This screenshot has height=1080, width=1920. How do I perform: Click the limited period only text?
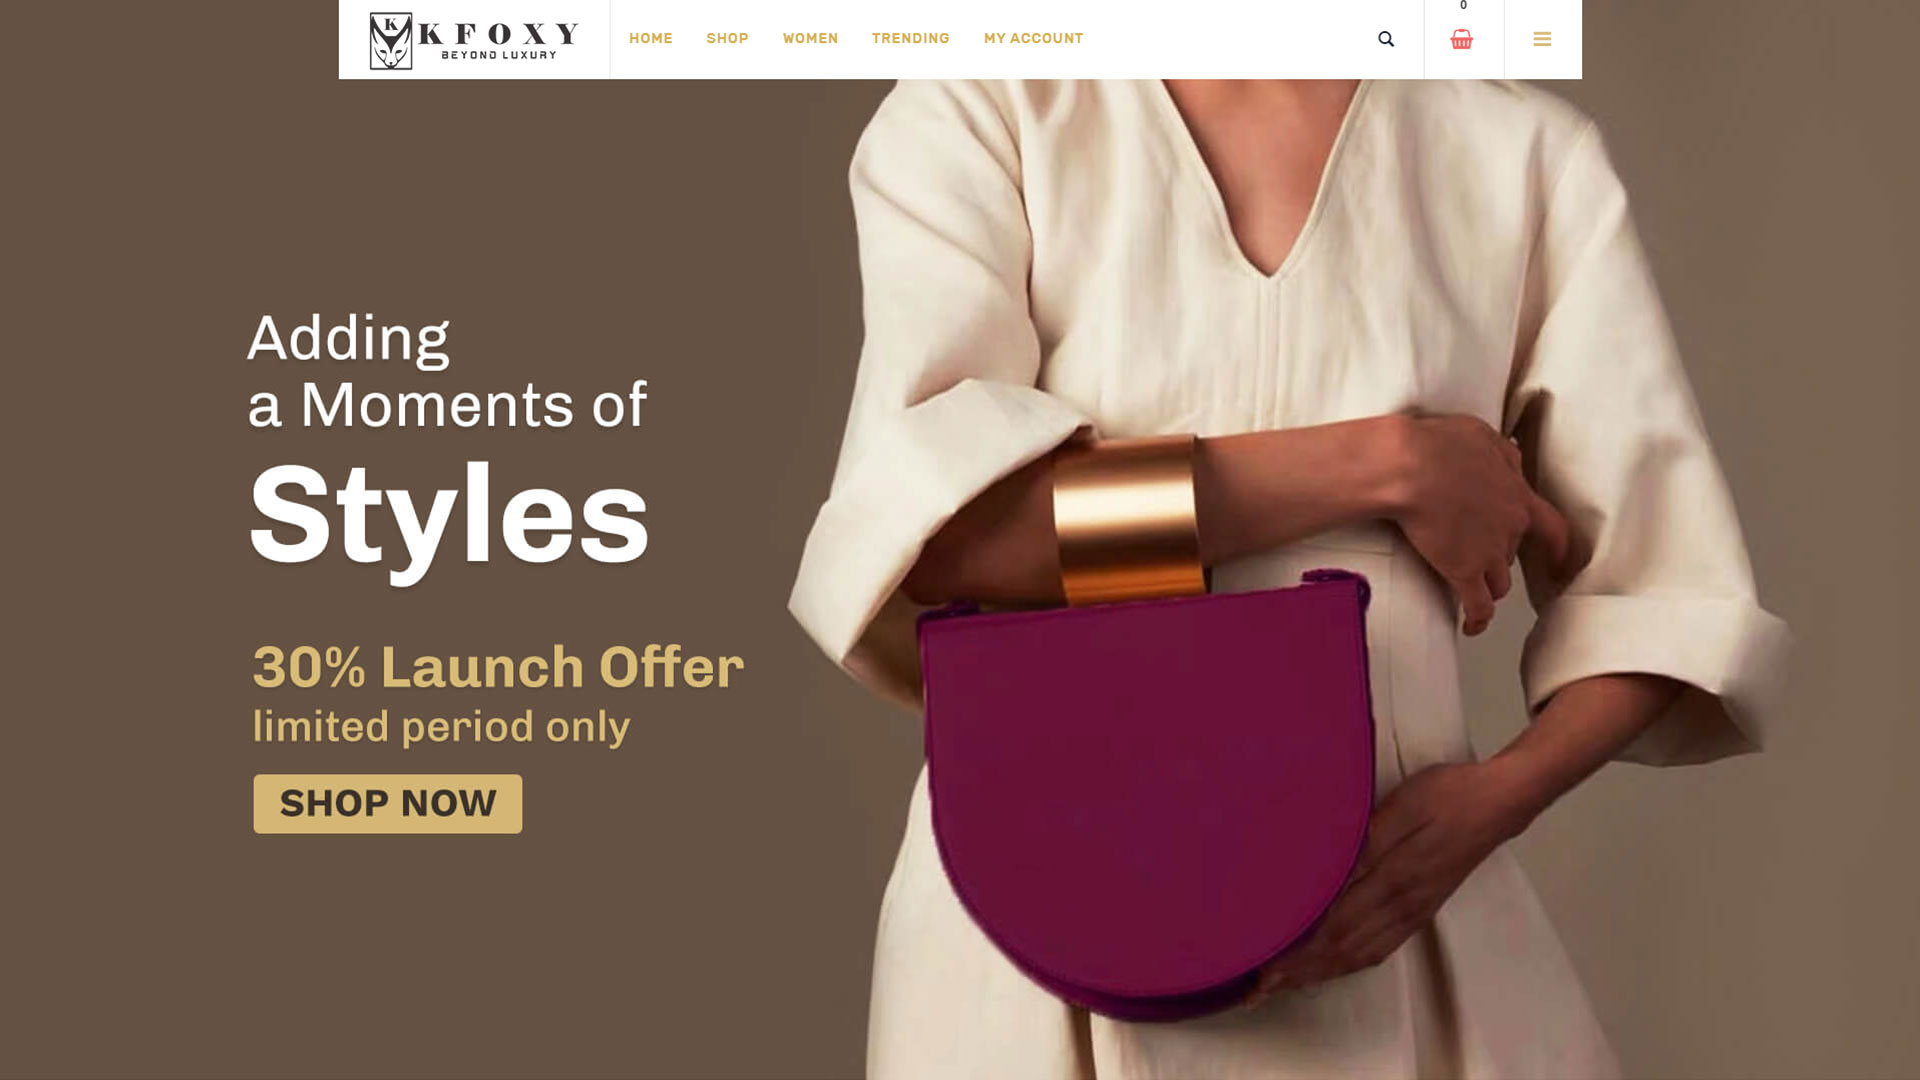click(441, 727)
